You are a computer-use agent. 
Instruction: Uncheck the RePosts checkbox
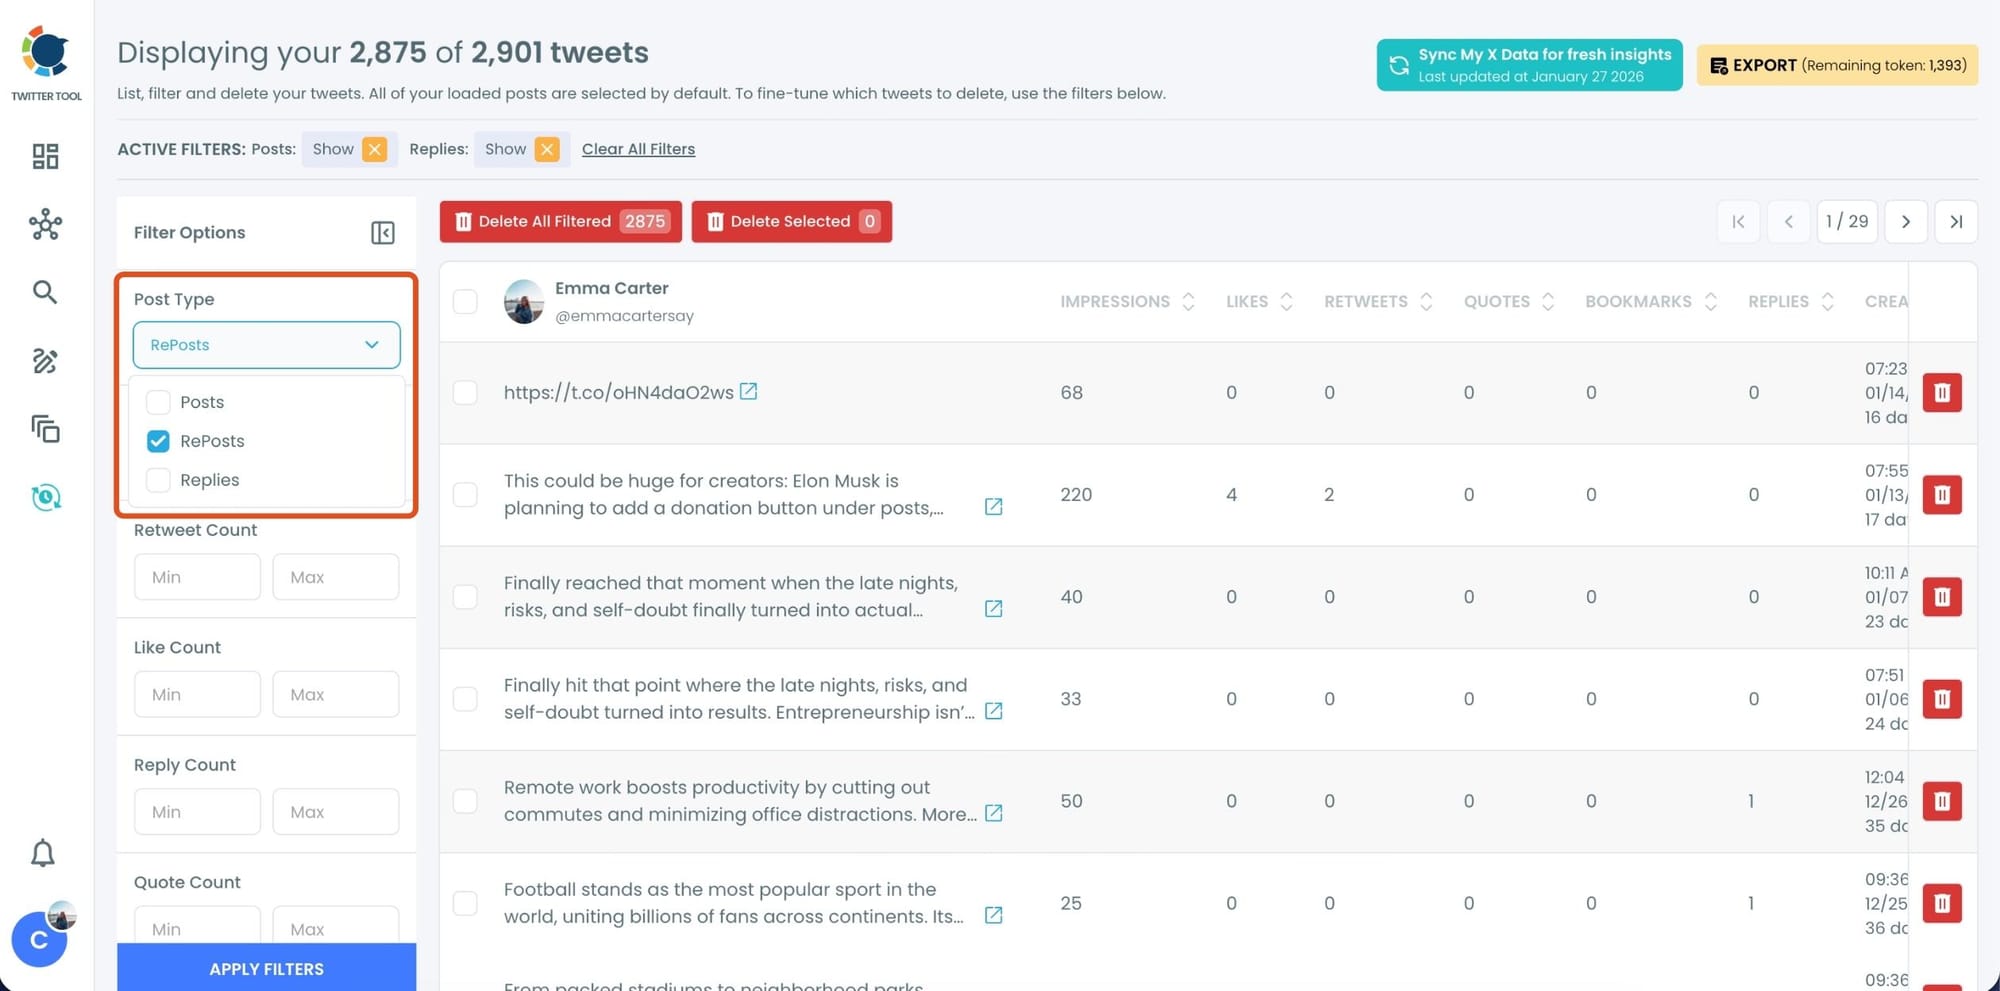[x=158, y=441]
